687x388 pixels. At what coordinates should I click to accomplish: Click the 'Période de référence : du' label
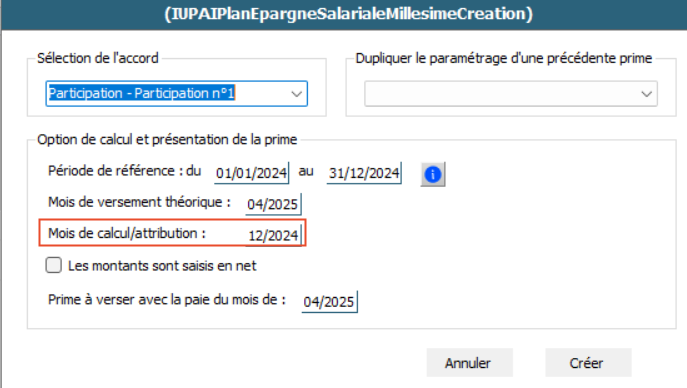click(x=124, y=170)
